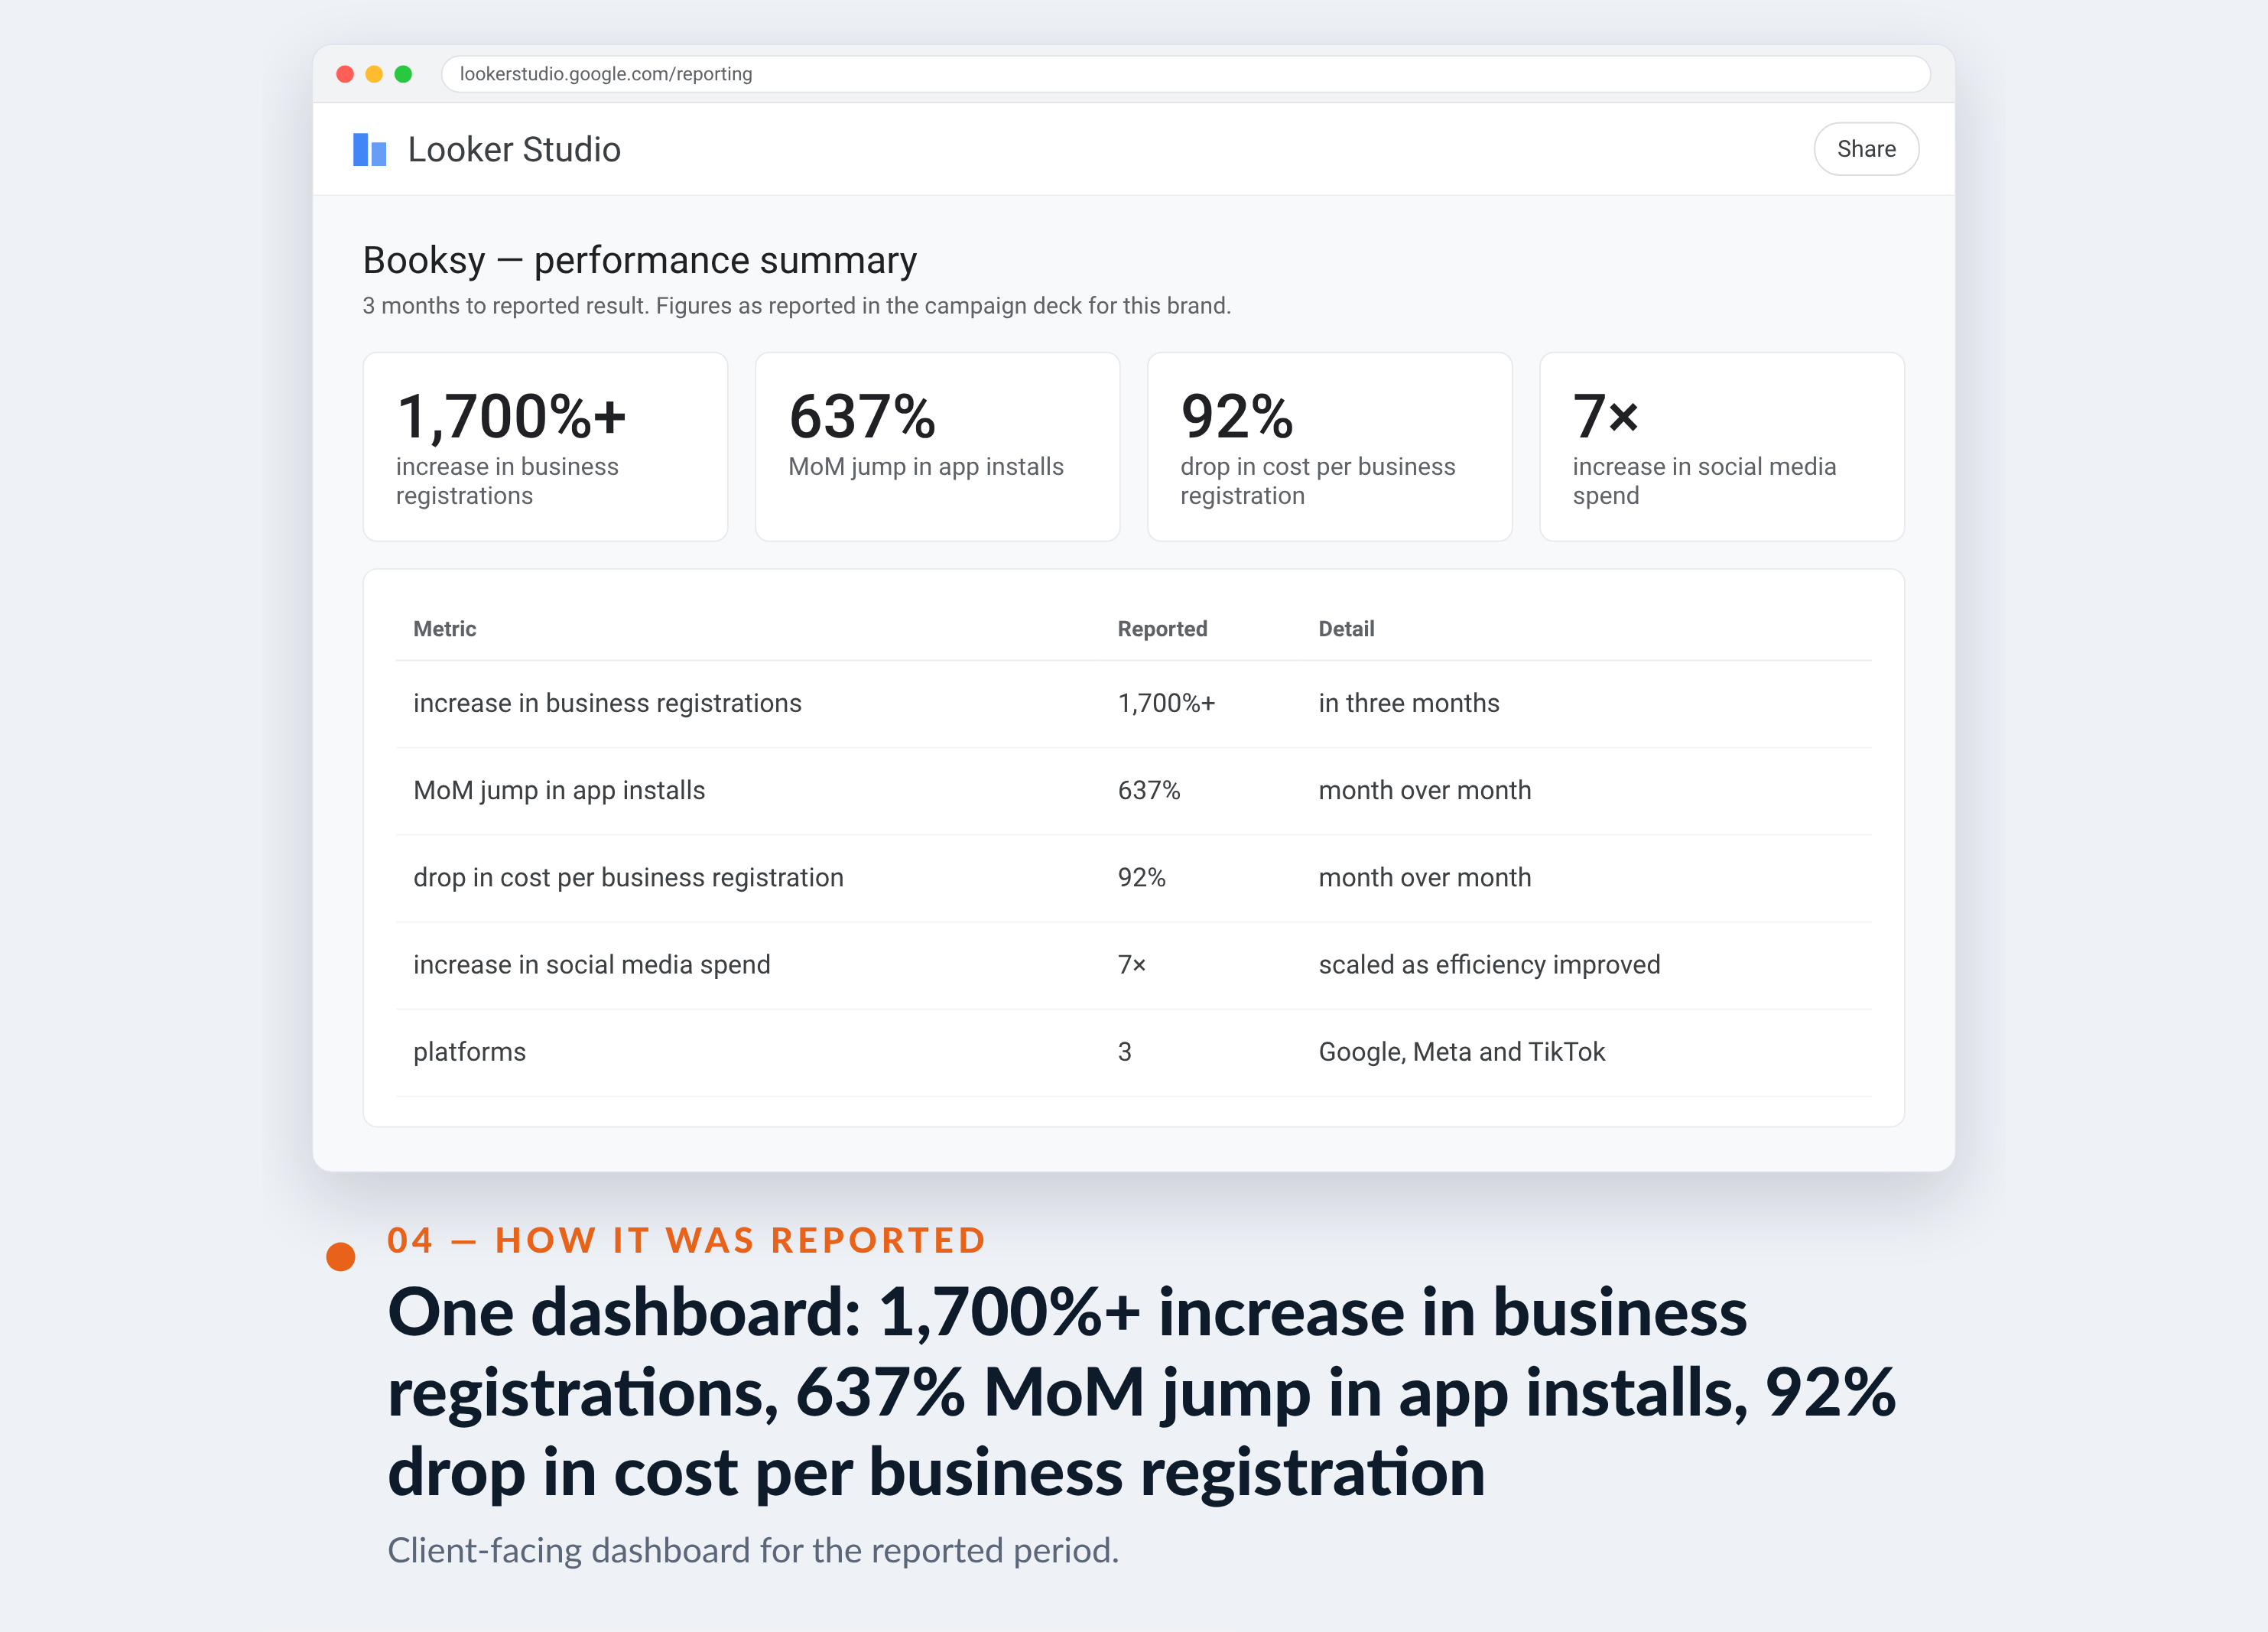2268x1632 pixels.
Task: Click the 1,700%+ scorecard value
Action: [511, 416]
